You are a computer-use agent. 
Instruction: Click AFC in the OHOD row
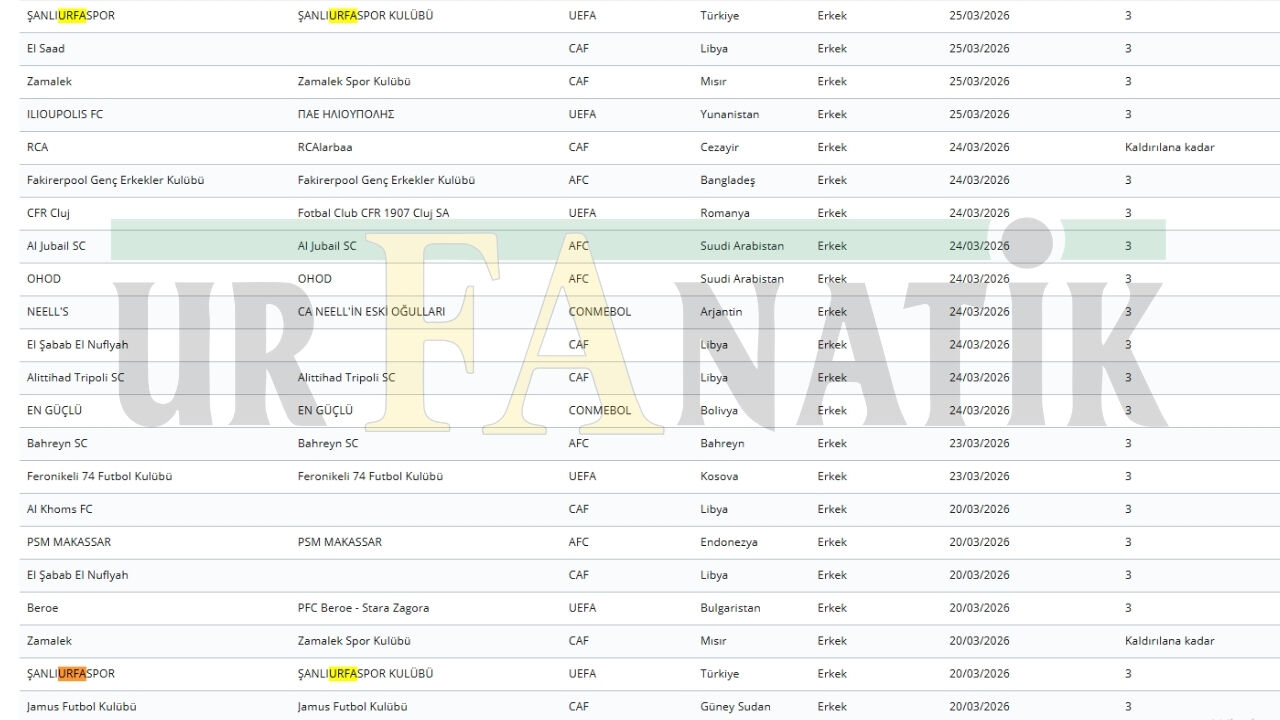[579, 279]
